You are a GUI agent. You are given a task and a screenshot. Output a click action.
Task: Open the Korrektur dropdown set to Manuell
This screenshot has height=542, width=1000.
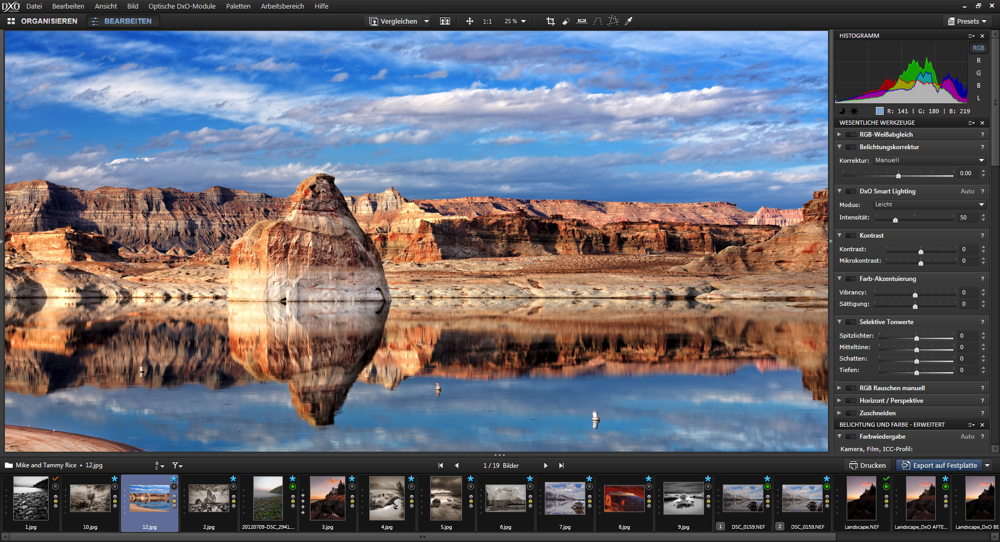pos(928,160)
